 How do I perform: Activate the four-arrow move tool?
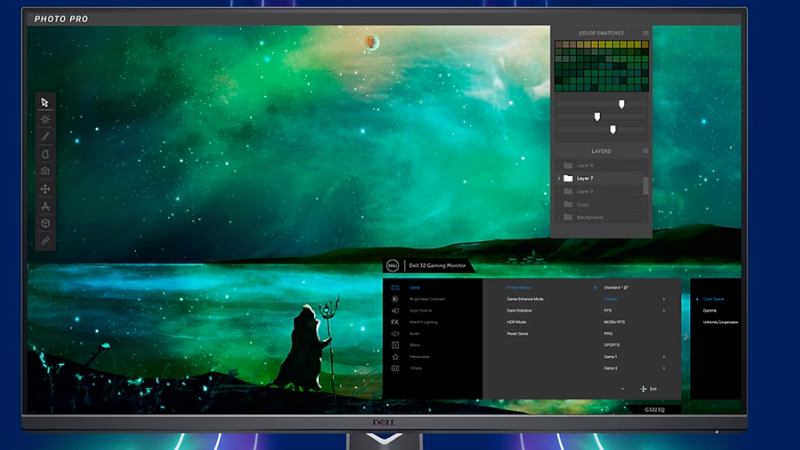pyautogui.click(x=45, y=188)
